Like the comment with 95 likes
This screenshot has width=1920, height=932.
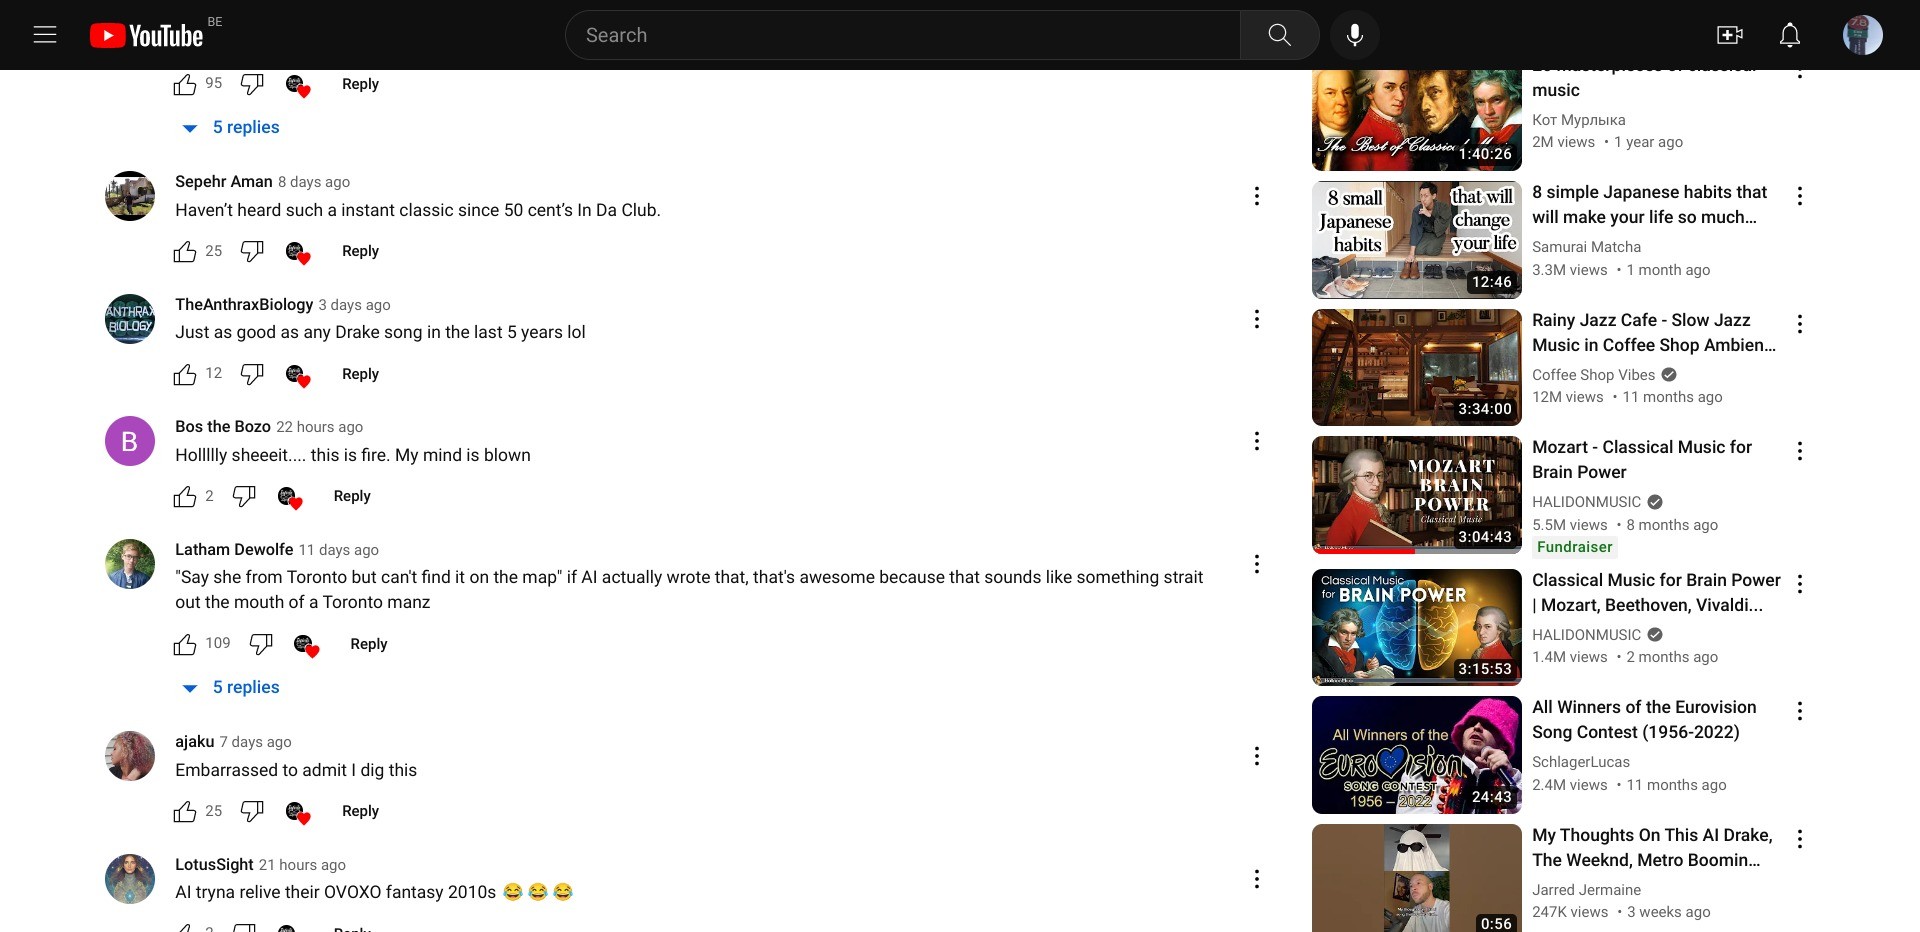click(185, 84)
